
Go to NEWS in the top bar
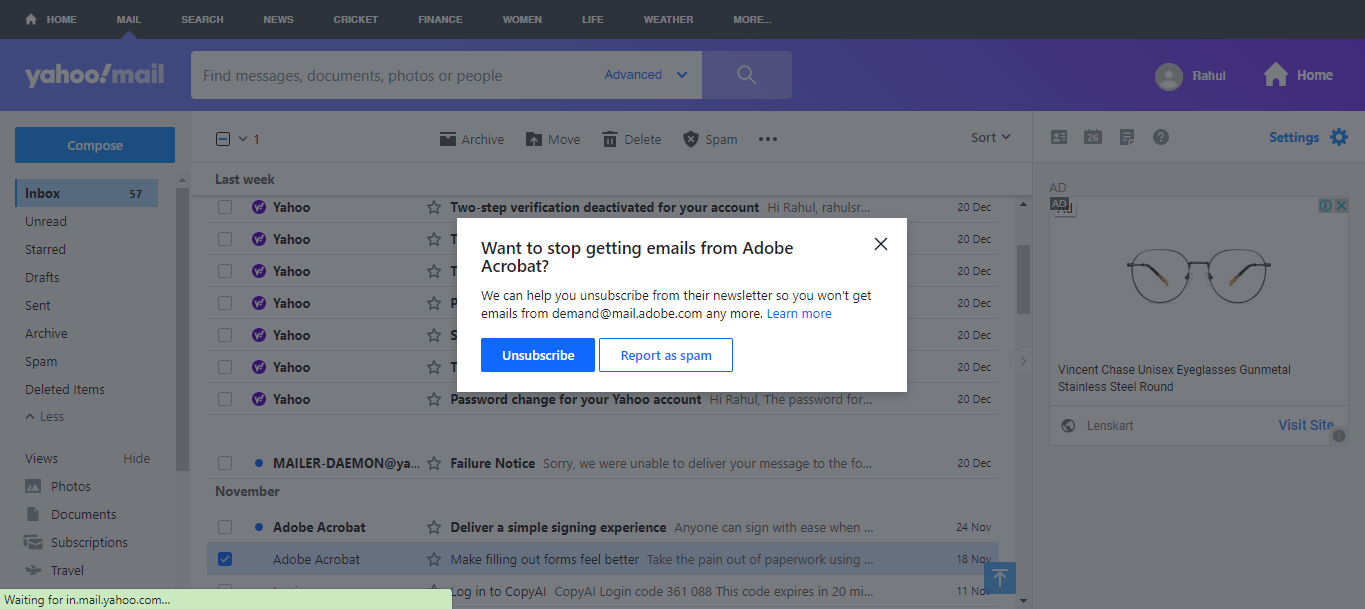click(278, 19)
